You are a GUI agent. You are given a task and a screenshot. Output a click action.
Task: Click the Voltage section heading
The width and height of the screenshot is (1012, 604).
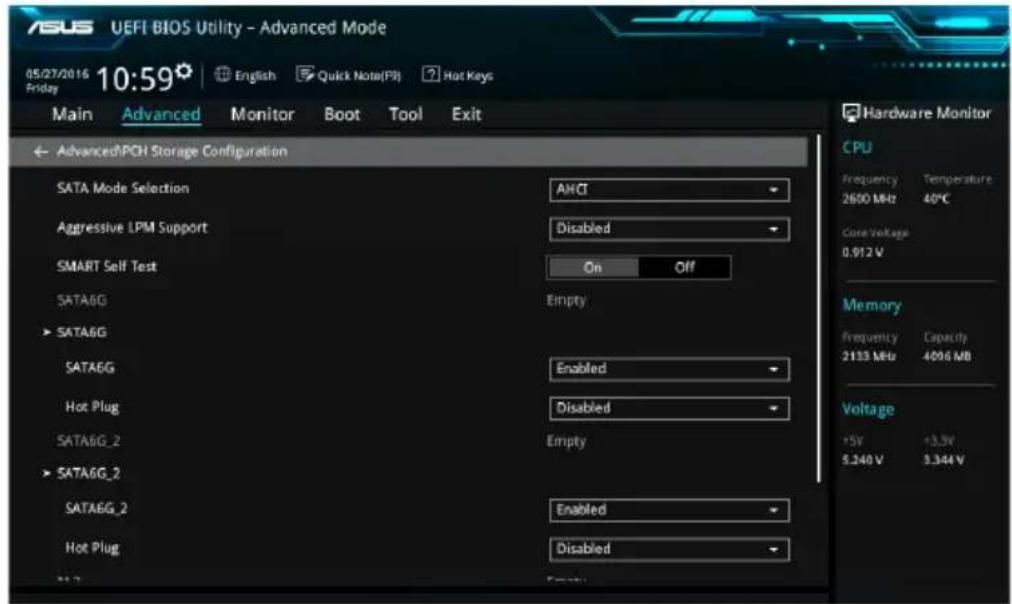click(x=868, y=409)
